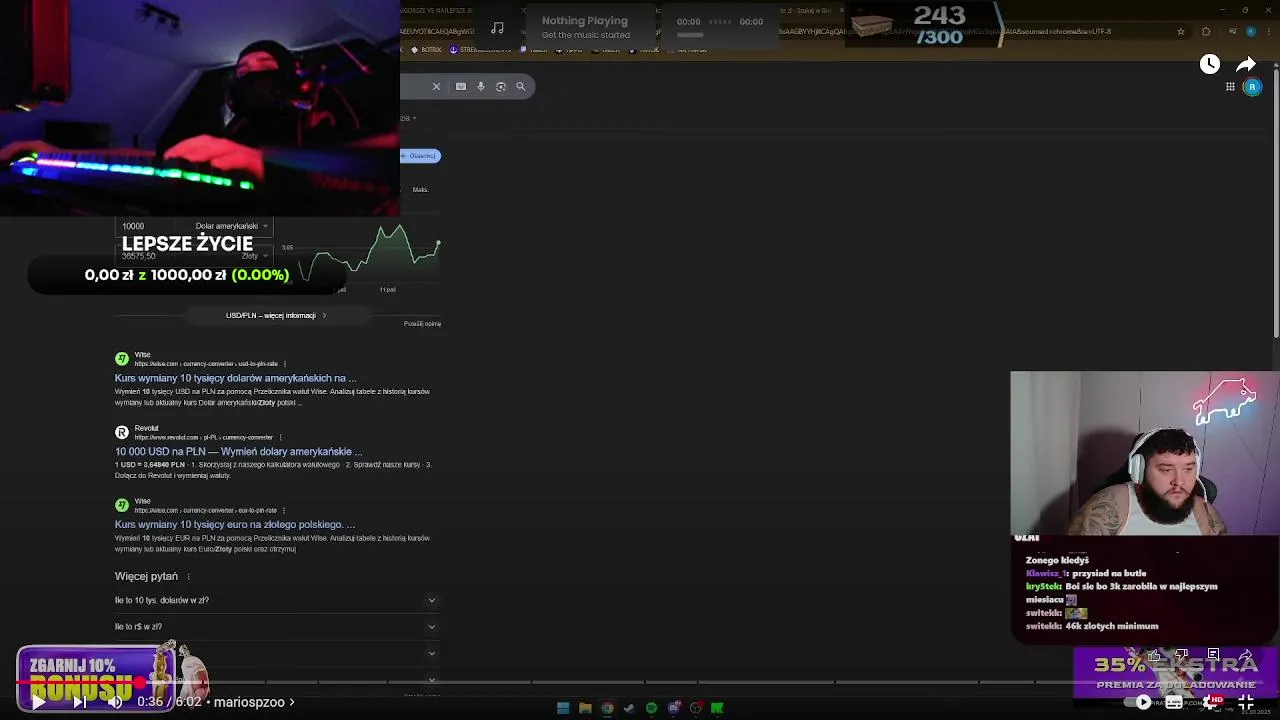Screen dimensions: 1280x720
Task: Open the options menu of the first Wise result
Action: pyautogui.click(x=285, y=364)
